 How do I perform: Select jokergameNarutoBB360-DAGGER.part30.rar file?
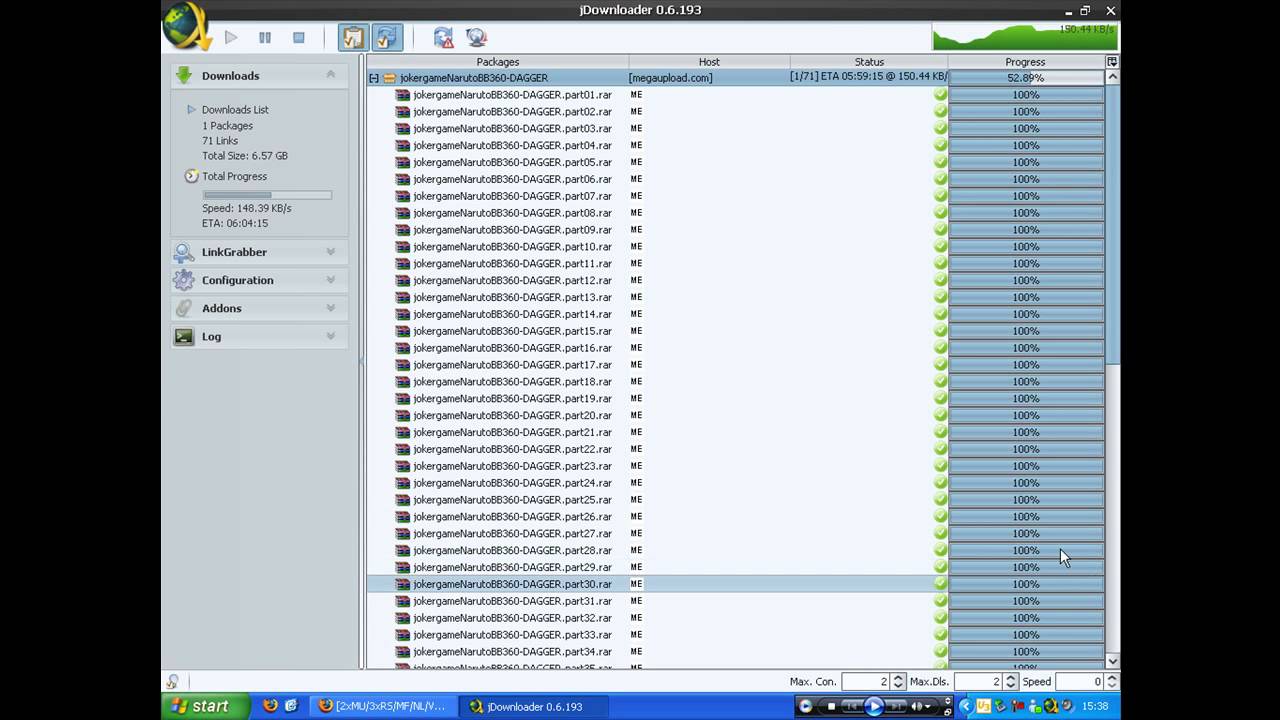point(512,584)
